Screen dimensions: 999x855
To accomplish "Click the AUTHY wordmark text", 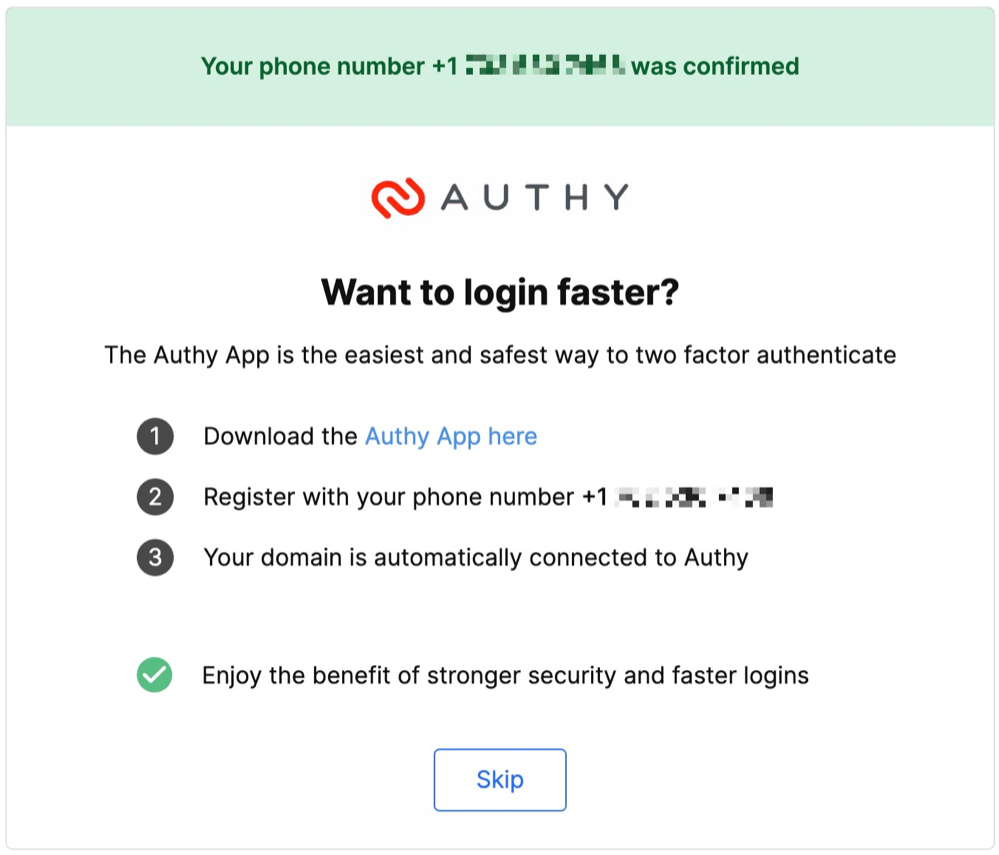I will coord(535,197).
